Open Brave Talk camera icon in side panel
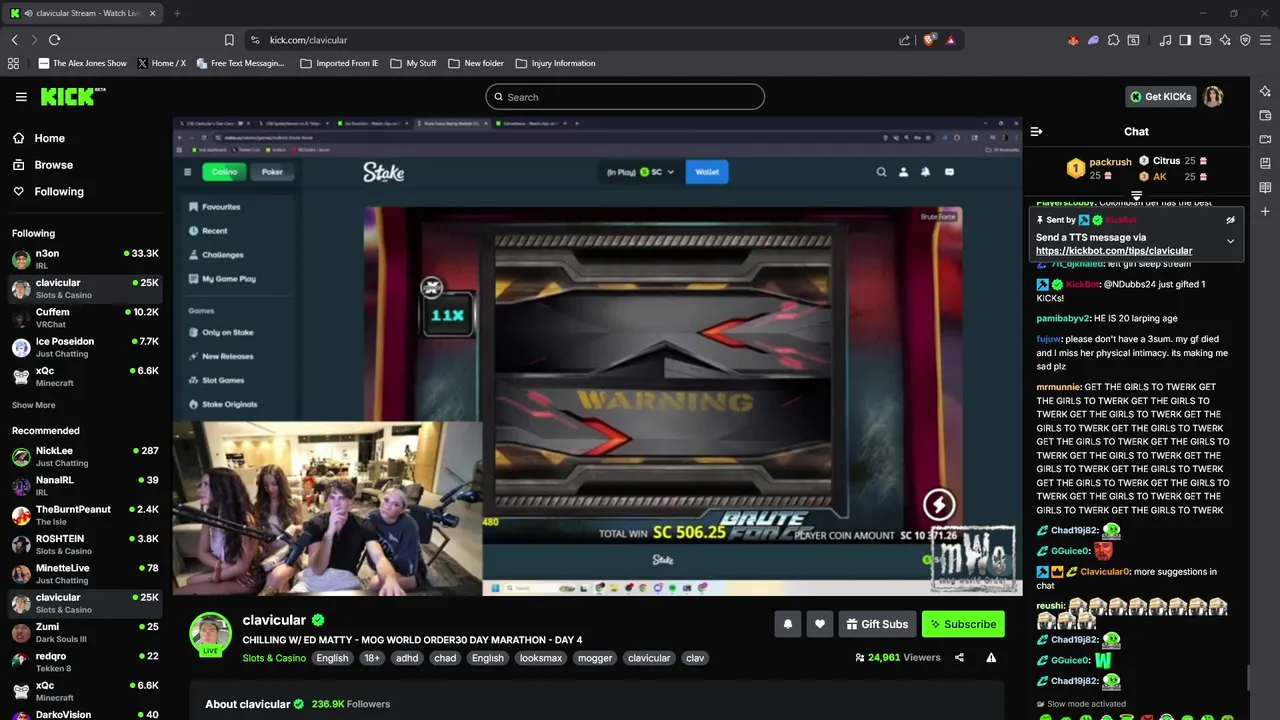 [1265, 139]
